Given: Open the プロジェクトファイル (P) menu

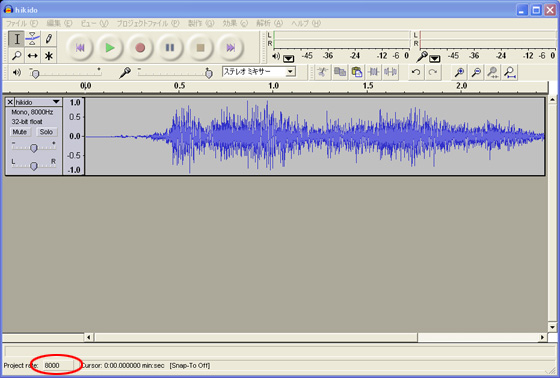Looking at the screenshot, I should point(148,23).
